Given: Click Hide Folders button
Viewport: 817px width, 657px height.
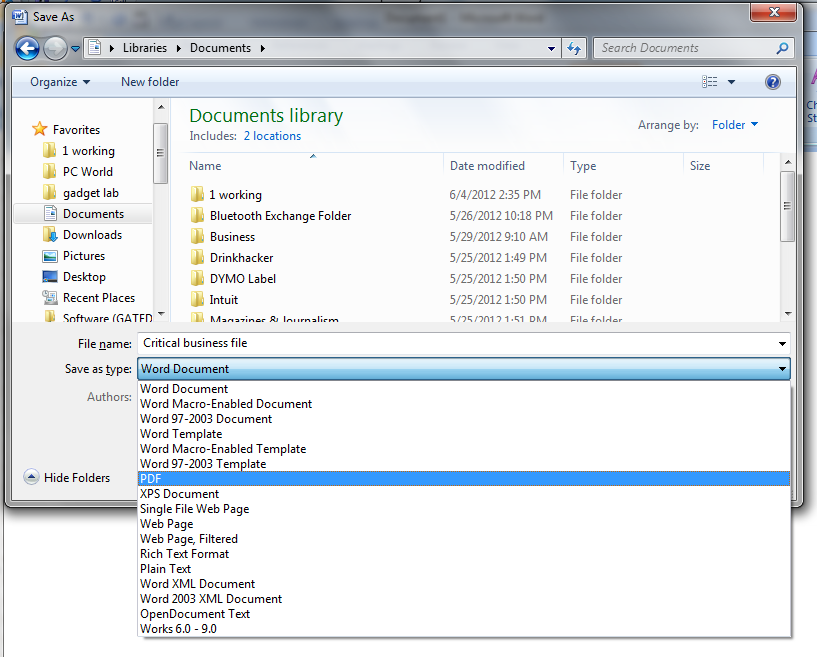Looking at the screenshot, I should 66,478.
